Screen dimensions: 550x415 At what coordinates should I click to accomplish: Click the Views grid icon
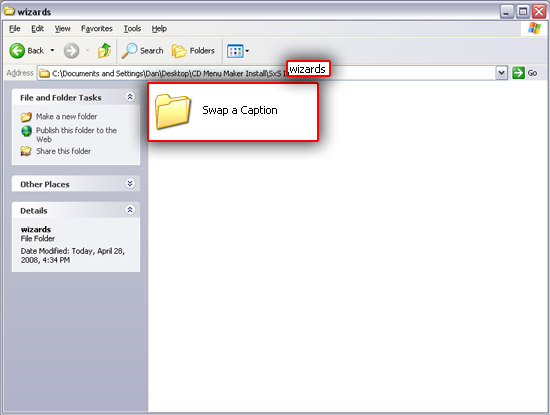coord(235,51)
